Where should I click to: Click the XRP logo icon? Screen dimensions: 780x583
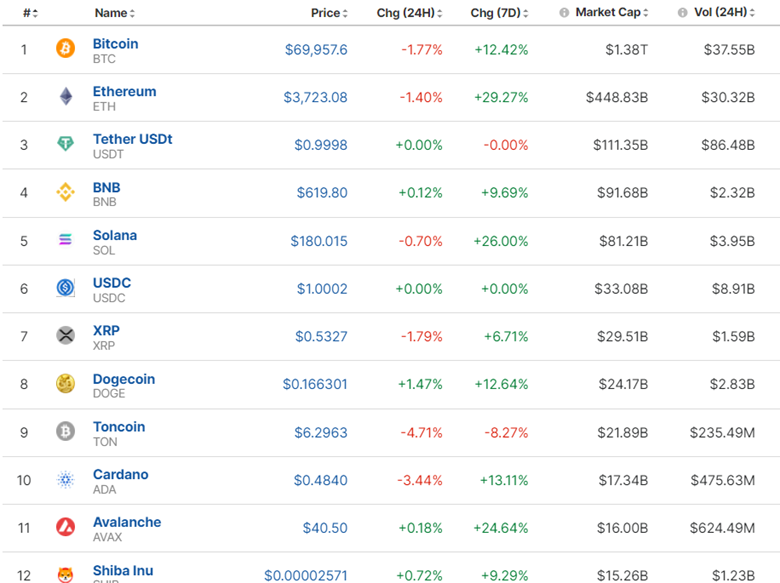point(65,335)
